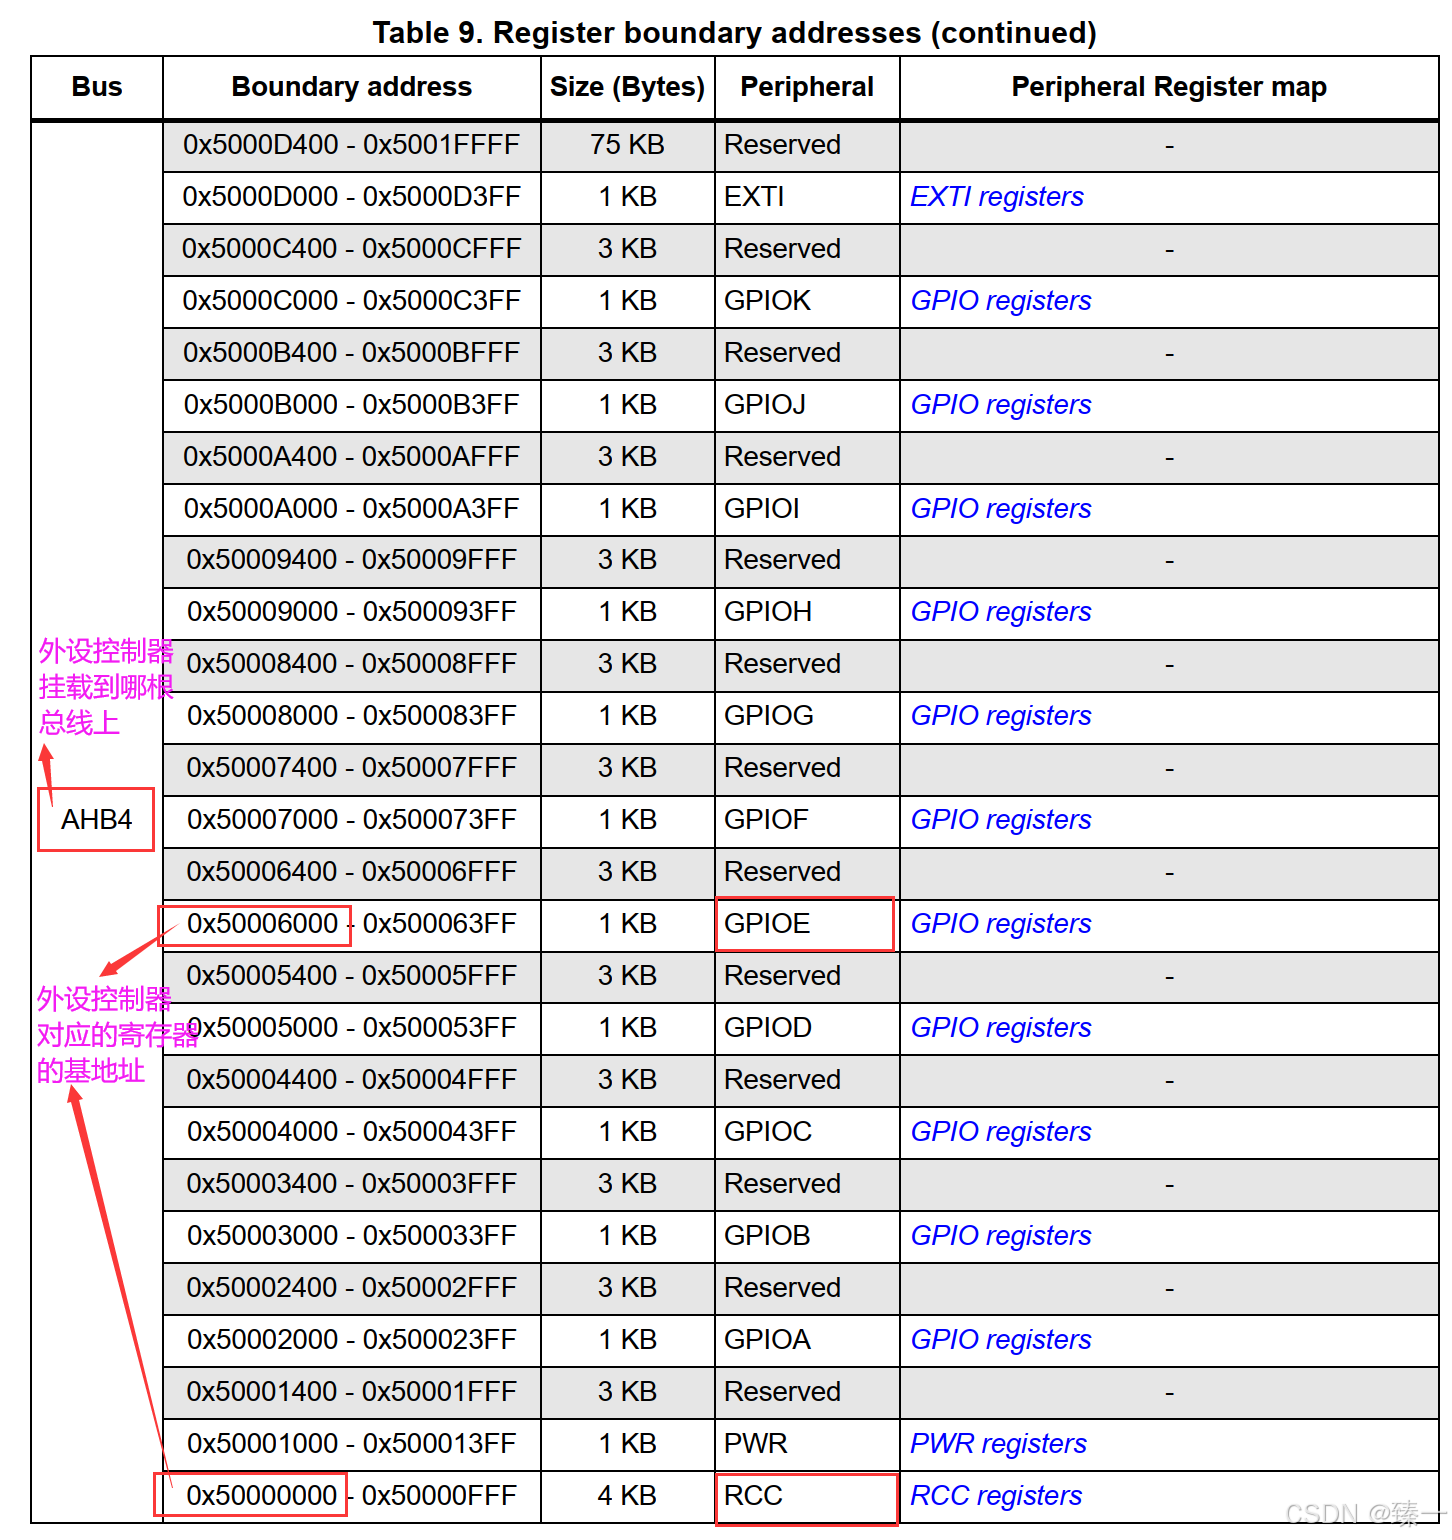Select address 0x50002000 - 0x500023FF
1452x1540 pixels.
351,1340
